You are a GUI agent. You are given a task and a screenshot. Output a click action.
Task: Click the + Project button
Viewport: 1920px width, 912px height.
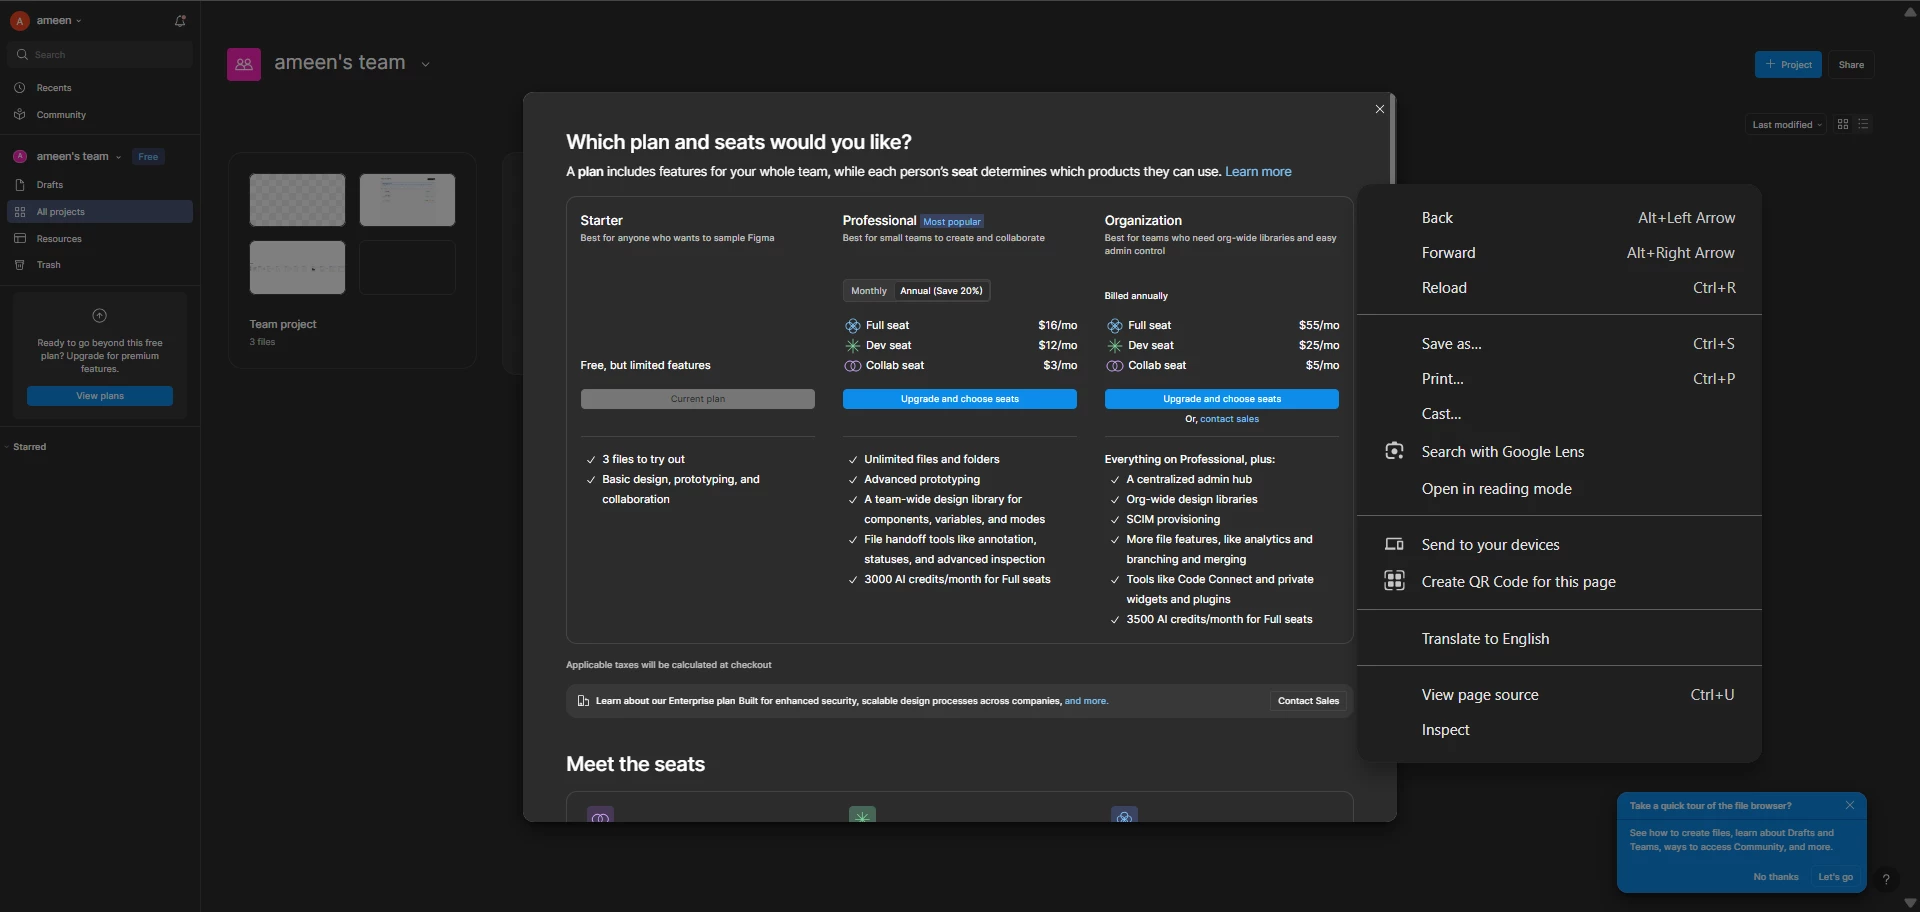[x=1788, y=65]
